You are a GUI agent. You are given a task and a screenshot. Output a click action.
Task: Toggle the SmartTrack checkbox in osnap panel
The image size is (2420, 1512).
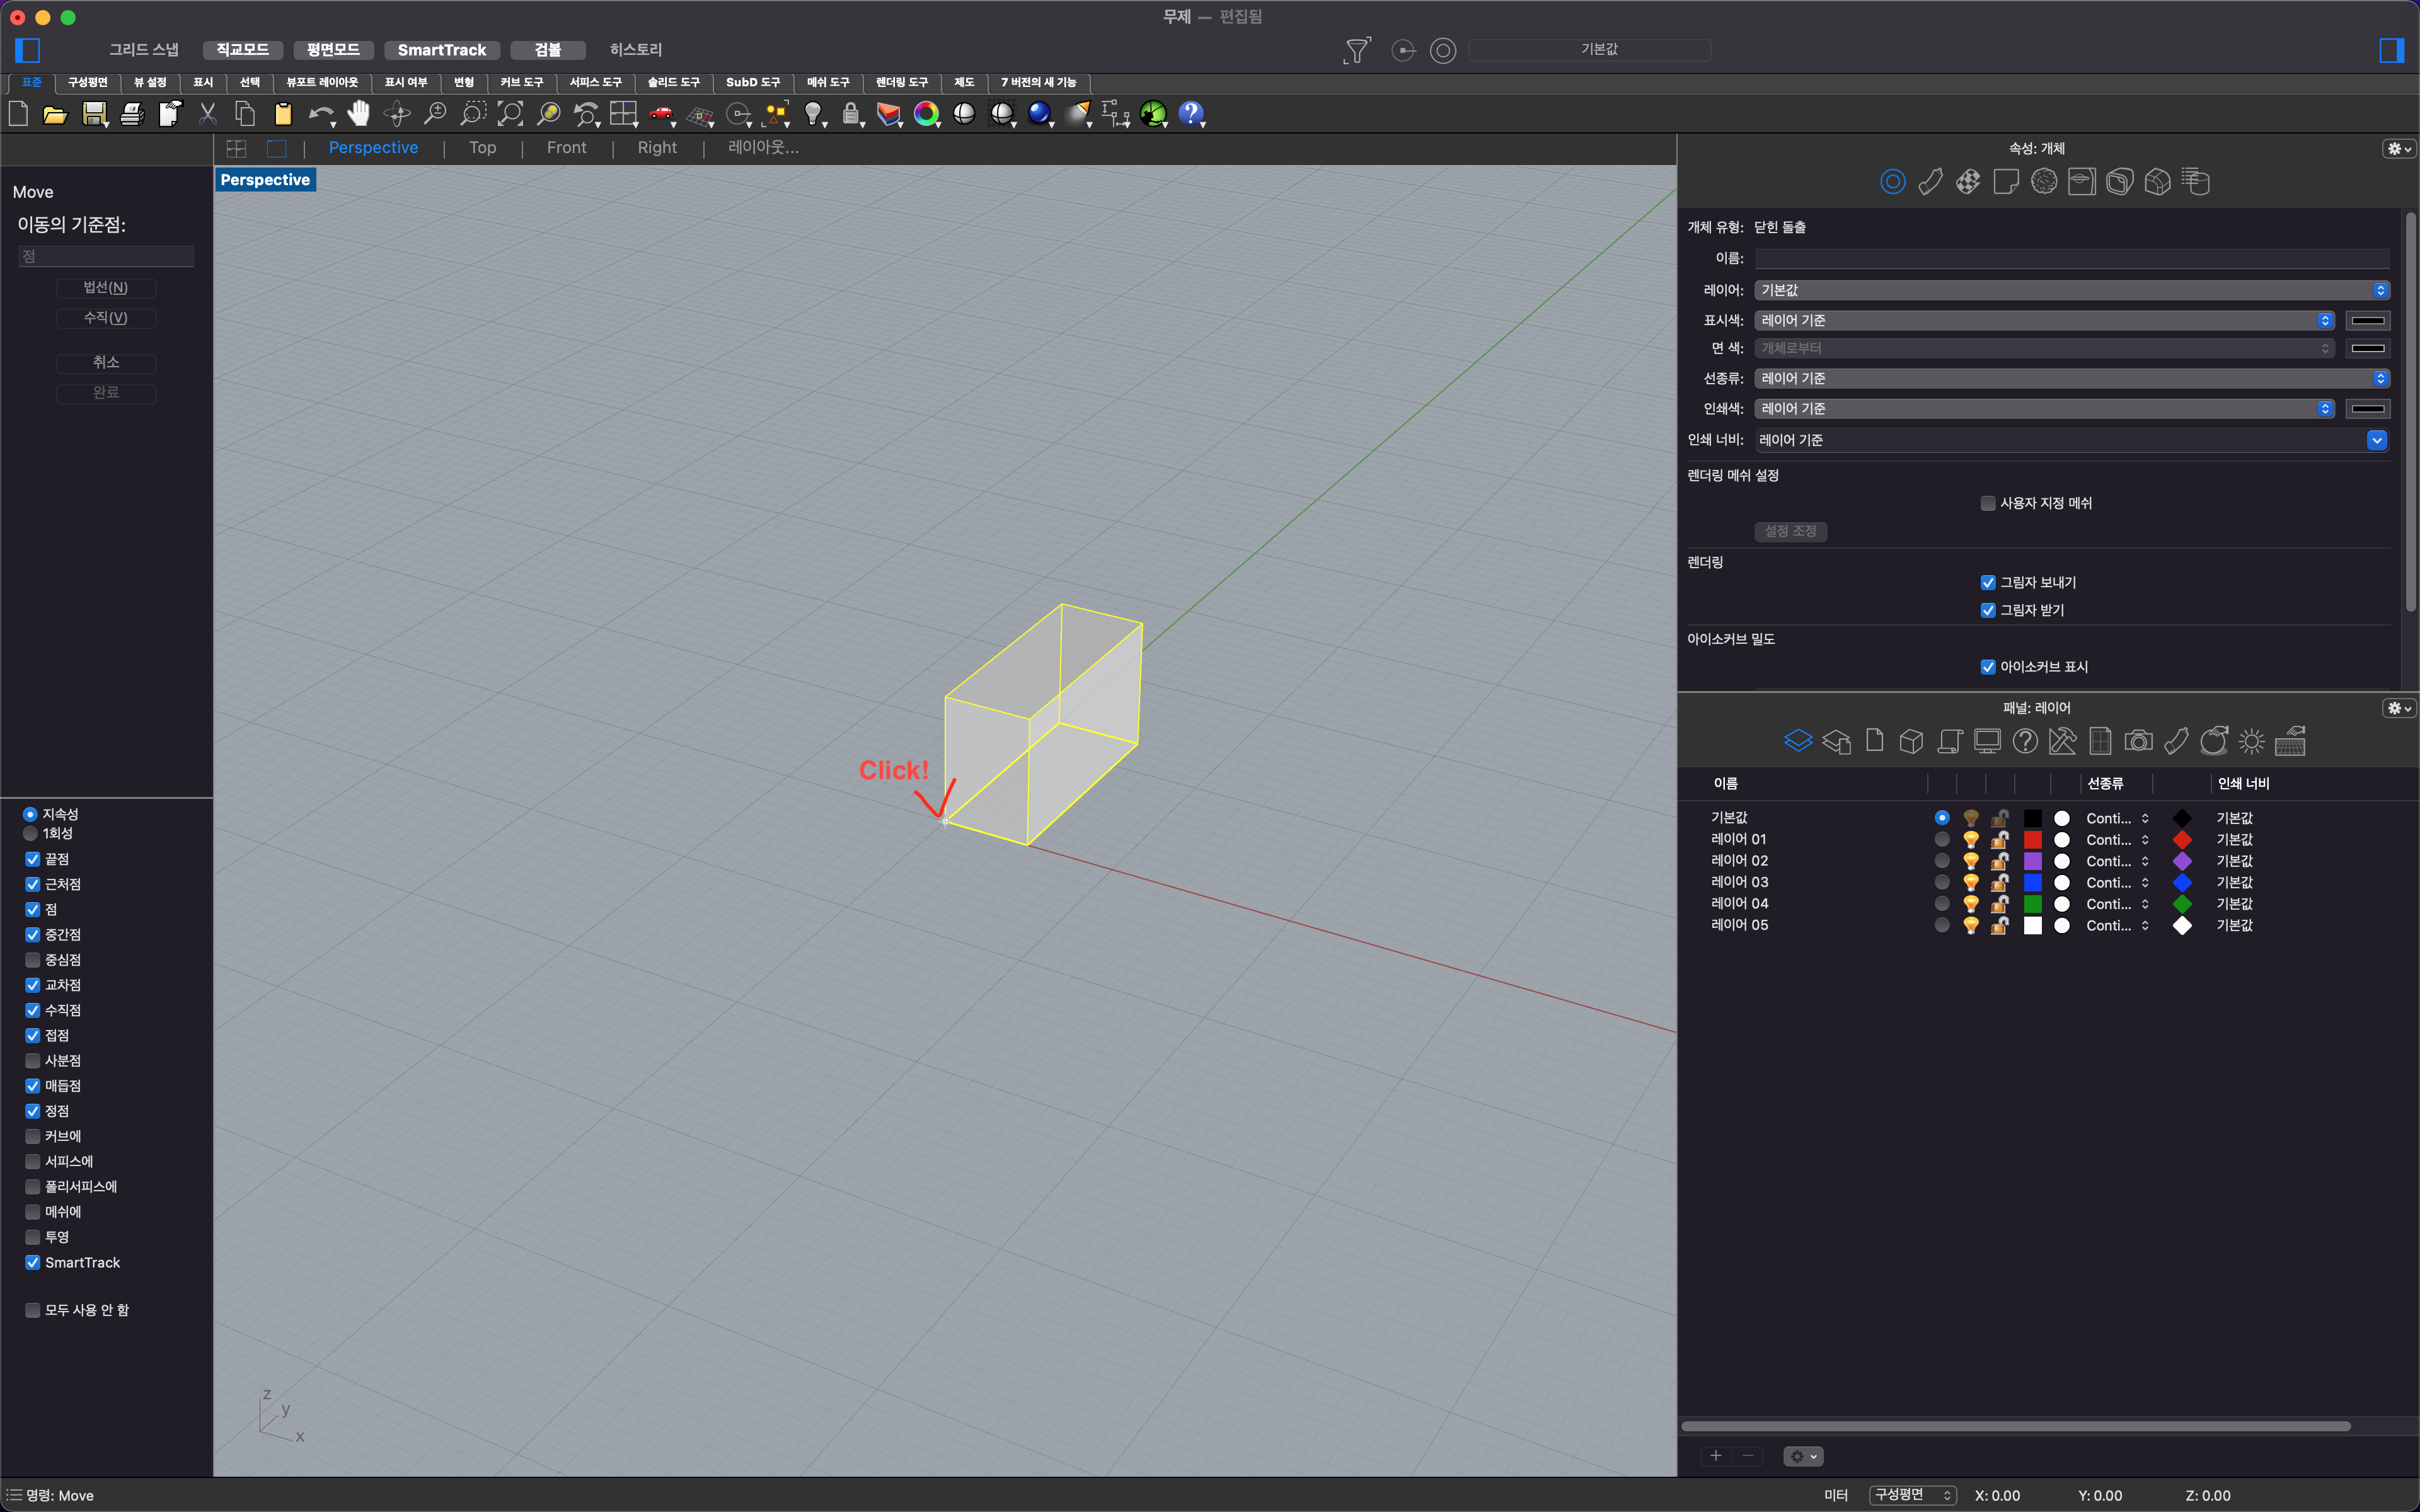[x=33, y=1262]
